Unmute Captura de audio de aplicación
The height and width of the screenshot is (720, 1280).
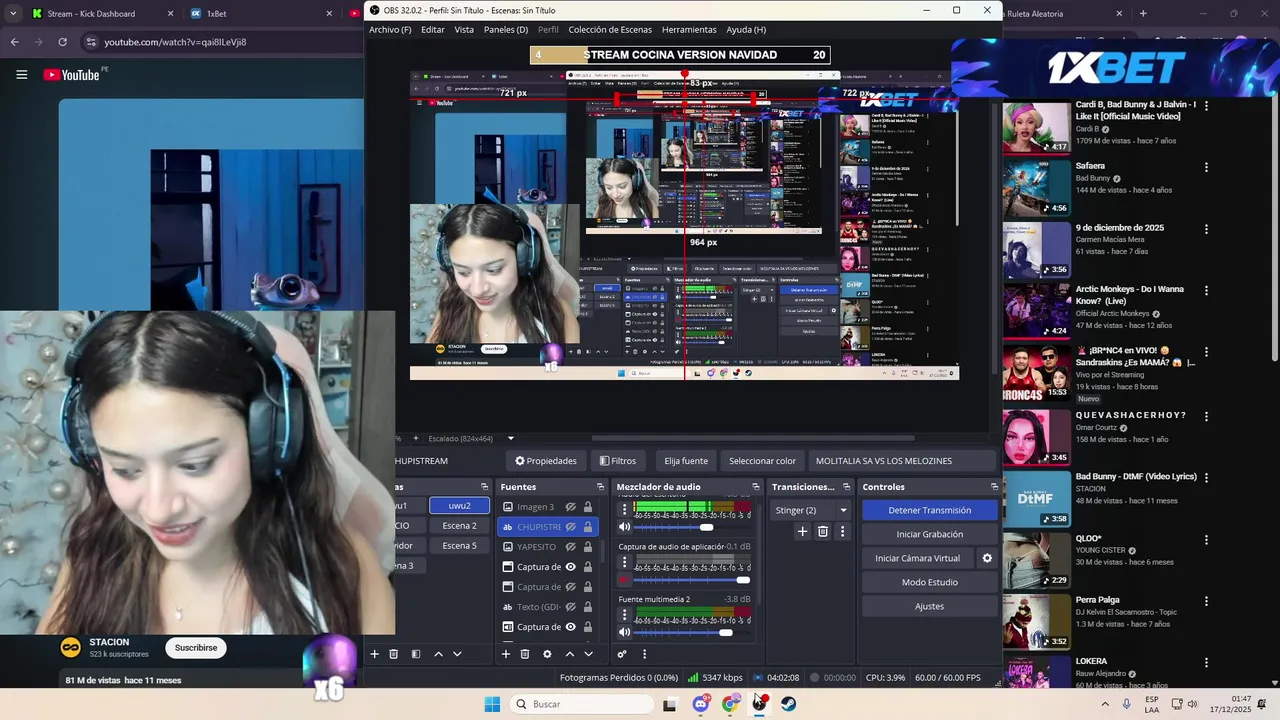(625, 580)
